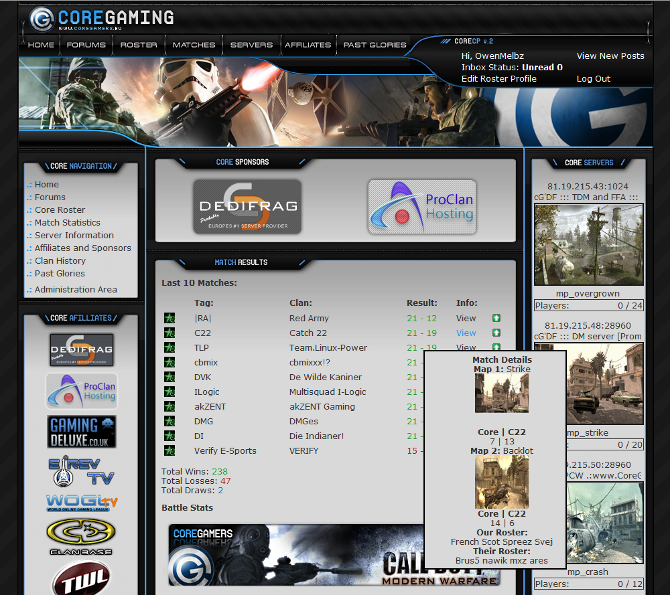Click the akZENT tag cell
670x595 pixels.
(x=210, y=406)
